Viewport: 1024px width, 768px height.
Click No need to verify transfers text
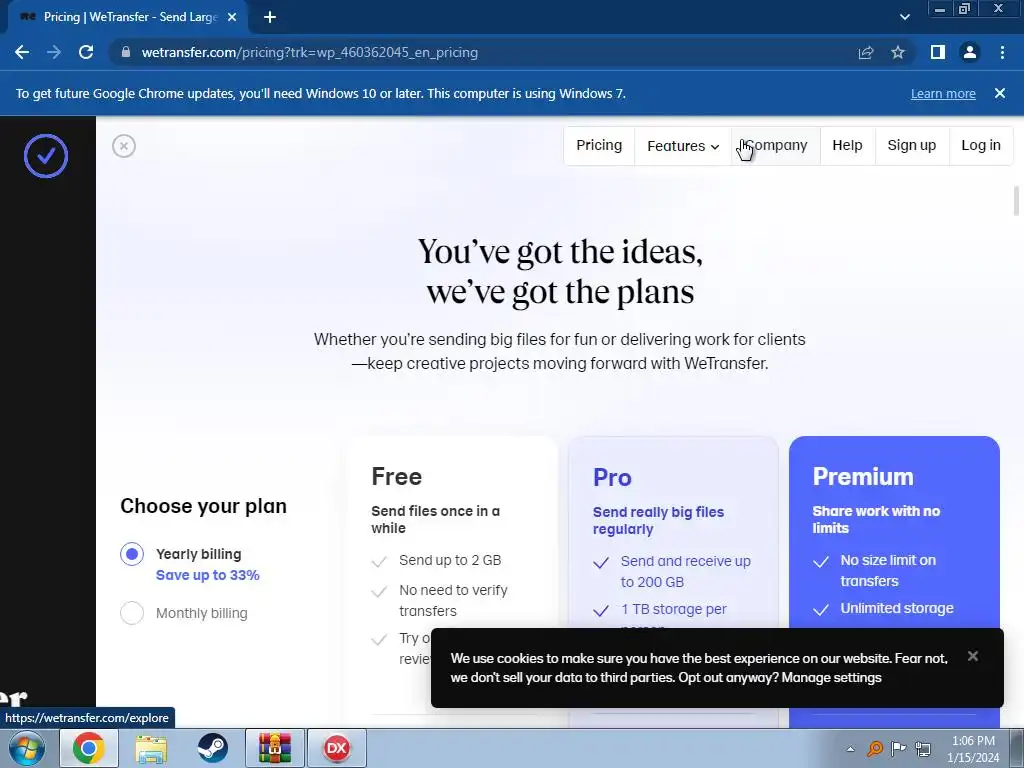(x=453, y=601)
